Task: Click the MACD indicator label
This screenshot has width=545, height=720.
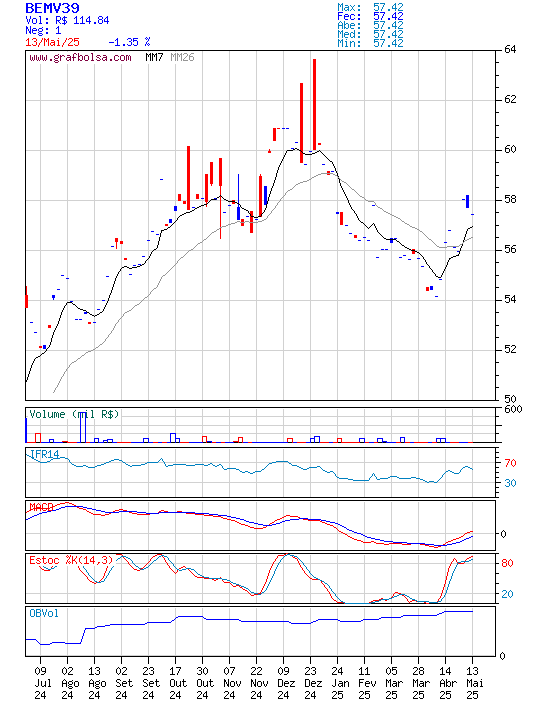Action: (x=41, y=507)
